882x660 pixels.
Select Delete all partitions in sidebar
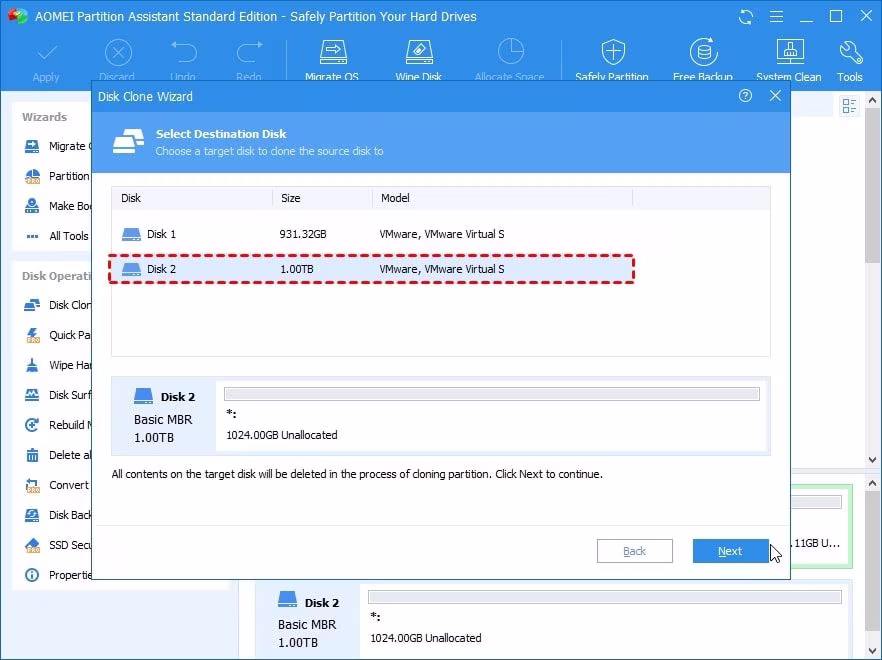[x=56, y=455]
